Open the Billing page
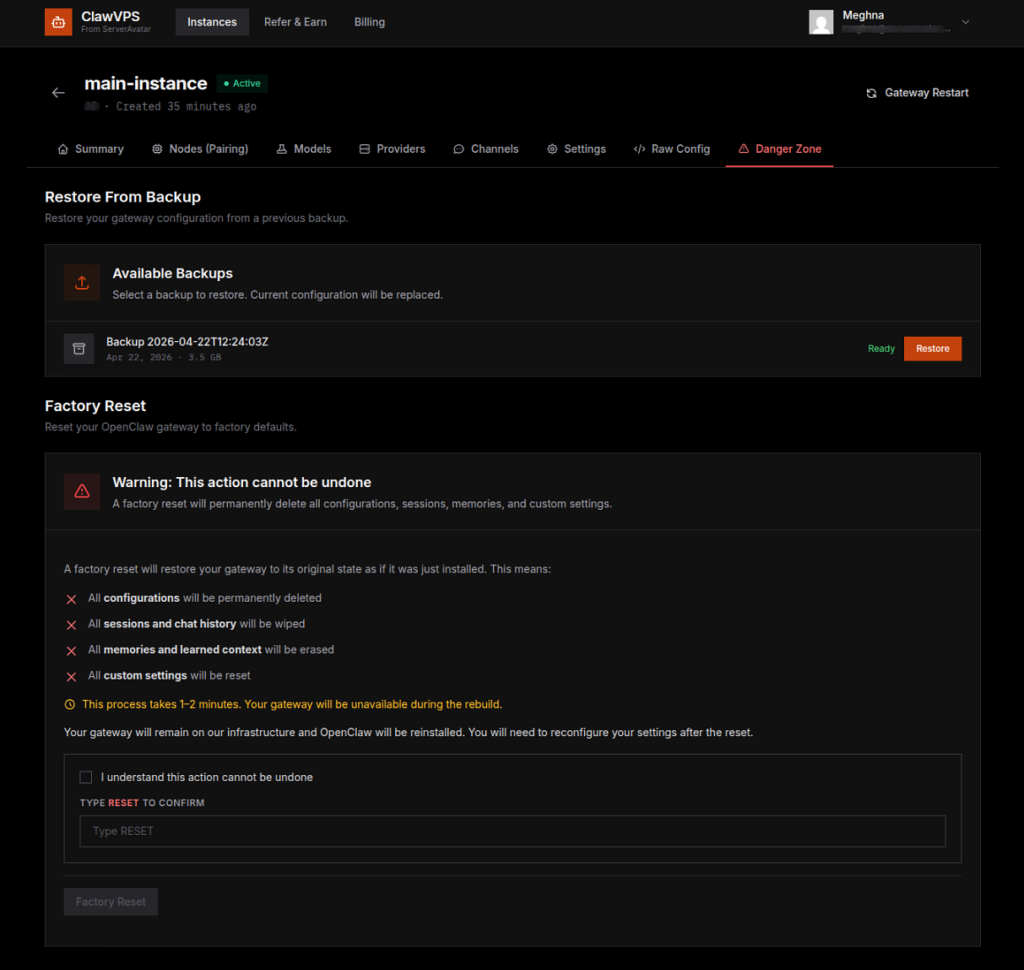 point(369,21)
